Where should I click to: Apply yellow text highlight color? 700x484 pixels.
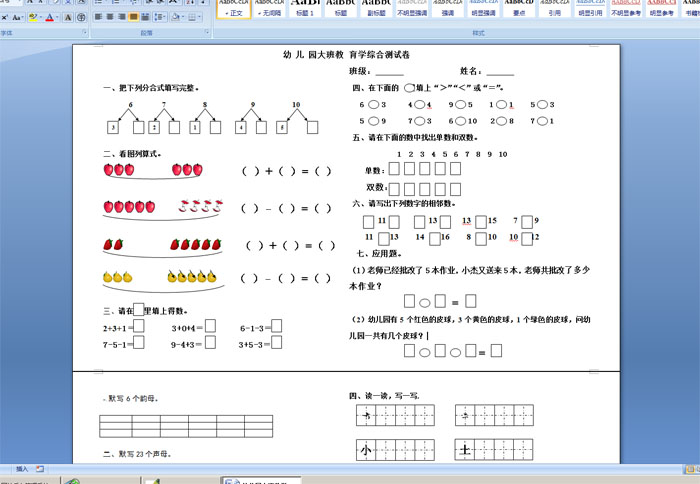click(32, 17)
